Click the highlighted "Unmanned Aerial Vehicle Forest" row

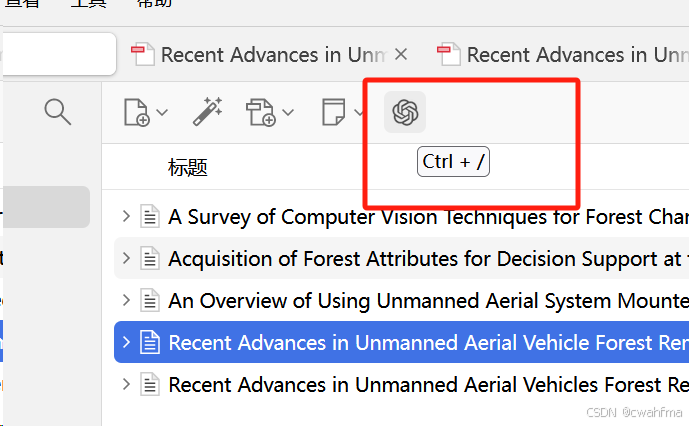click(x=420, y=342)
